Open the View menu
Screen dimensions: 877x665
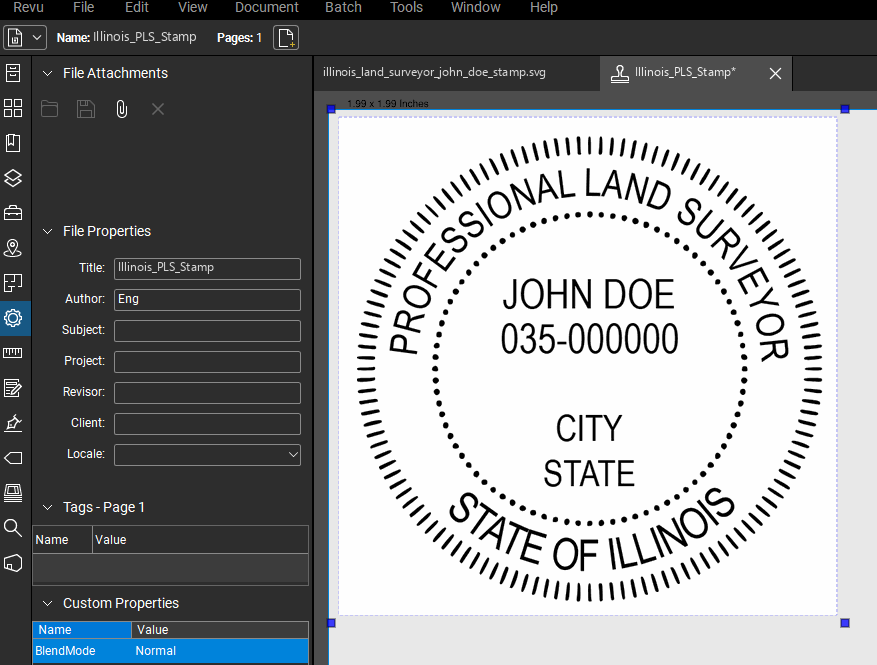point(192,7)
